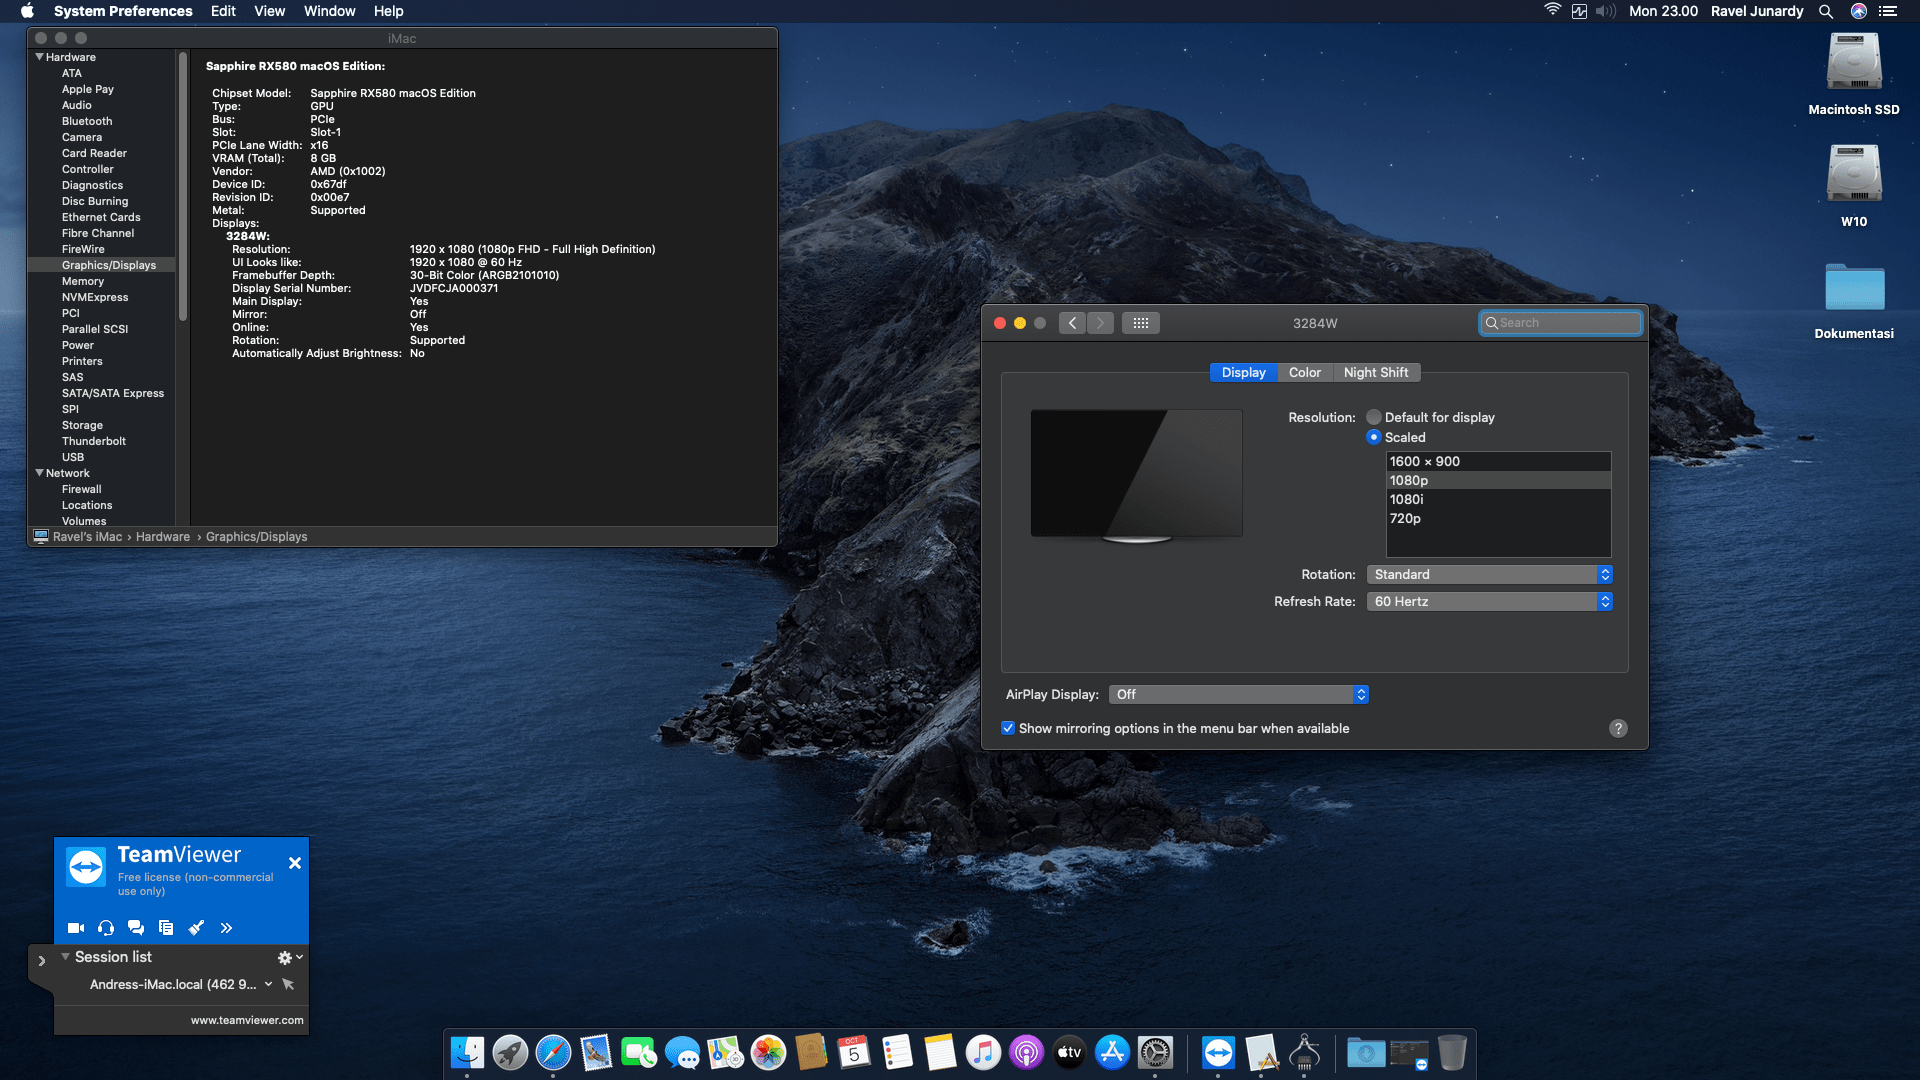This screenshot has height=1080, width=1920.
Task: Open www.teamviewer.com link
Action: [x=247, y=1020]
